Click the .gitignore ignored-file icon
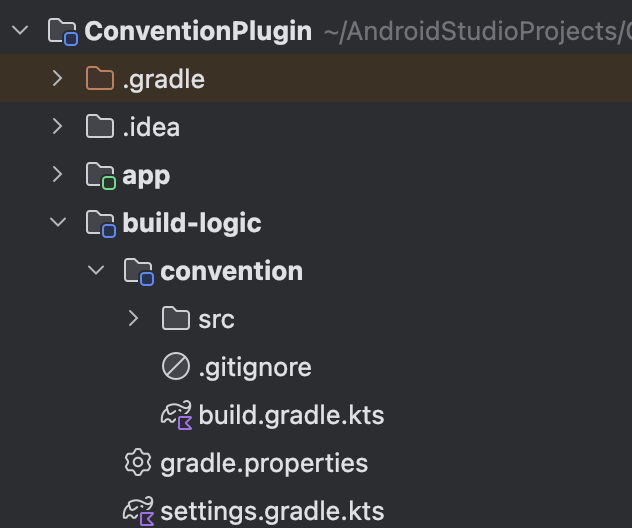The height and width of the screenshot is (528, 632). 175,367
